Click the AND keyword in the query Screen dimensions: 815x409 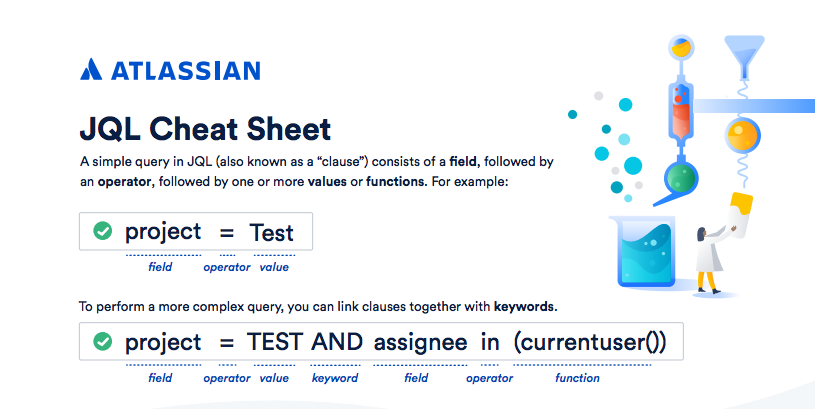(x=337, y=342)
